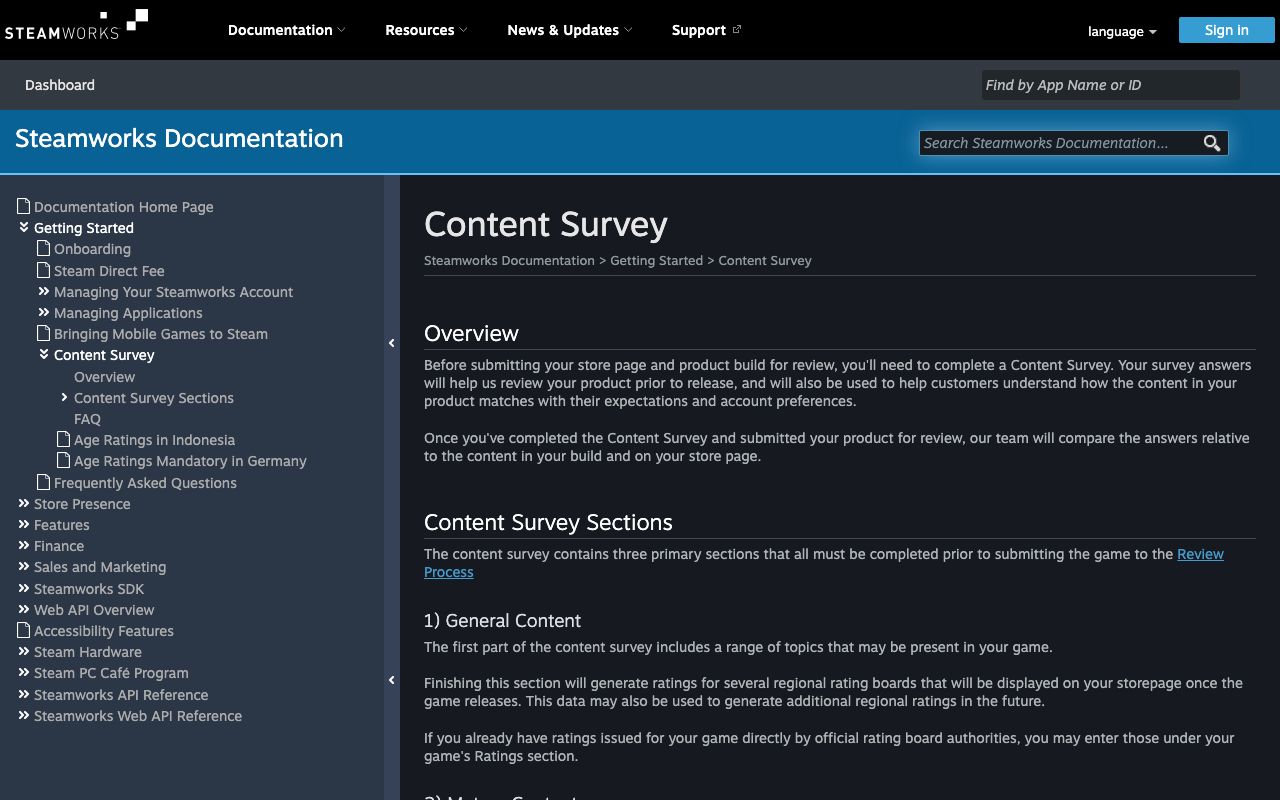Image resolution: width=1280 pixels, height=800 pixels.
Task: Click the external link icon next to Support
Action: (x=737, y=29)
